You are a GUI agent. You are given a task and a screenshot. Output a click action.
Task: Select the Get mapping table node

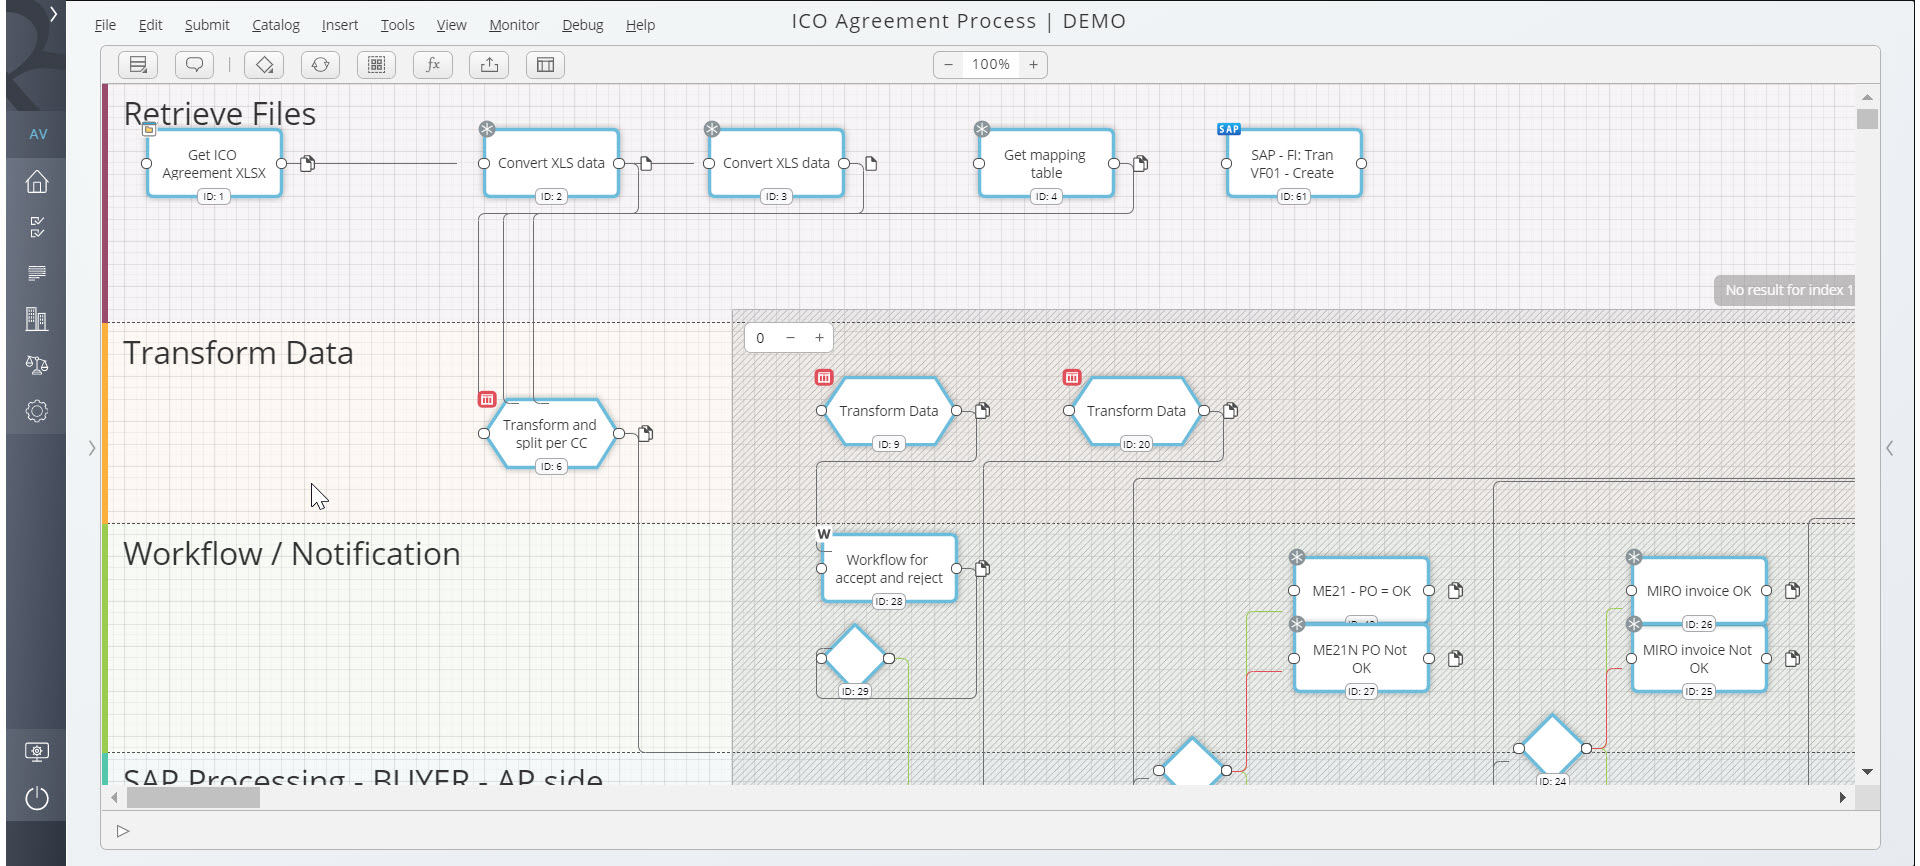point(1045,164)
